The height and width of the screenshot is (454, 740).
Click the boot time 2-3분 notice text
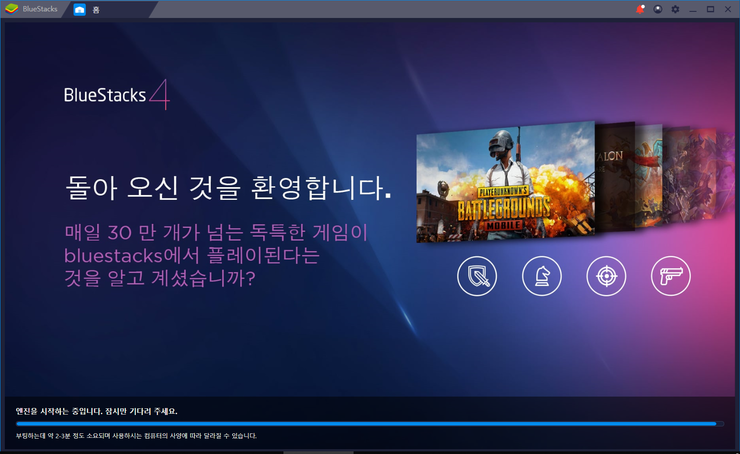click(136, 436)
